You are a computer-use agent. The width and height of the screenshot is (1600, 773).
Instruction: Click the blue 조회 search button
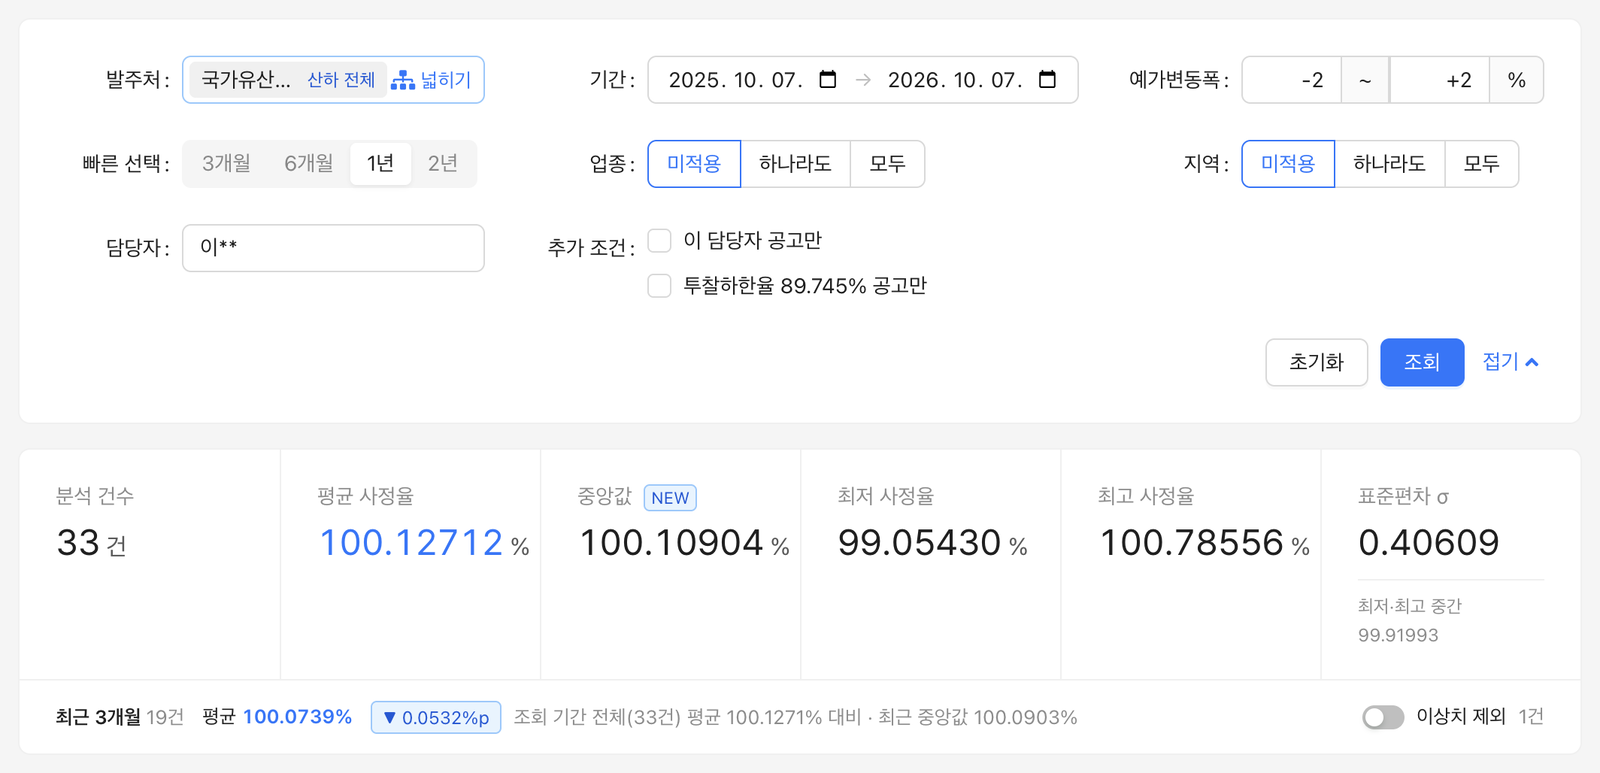point(1422,362)
